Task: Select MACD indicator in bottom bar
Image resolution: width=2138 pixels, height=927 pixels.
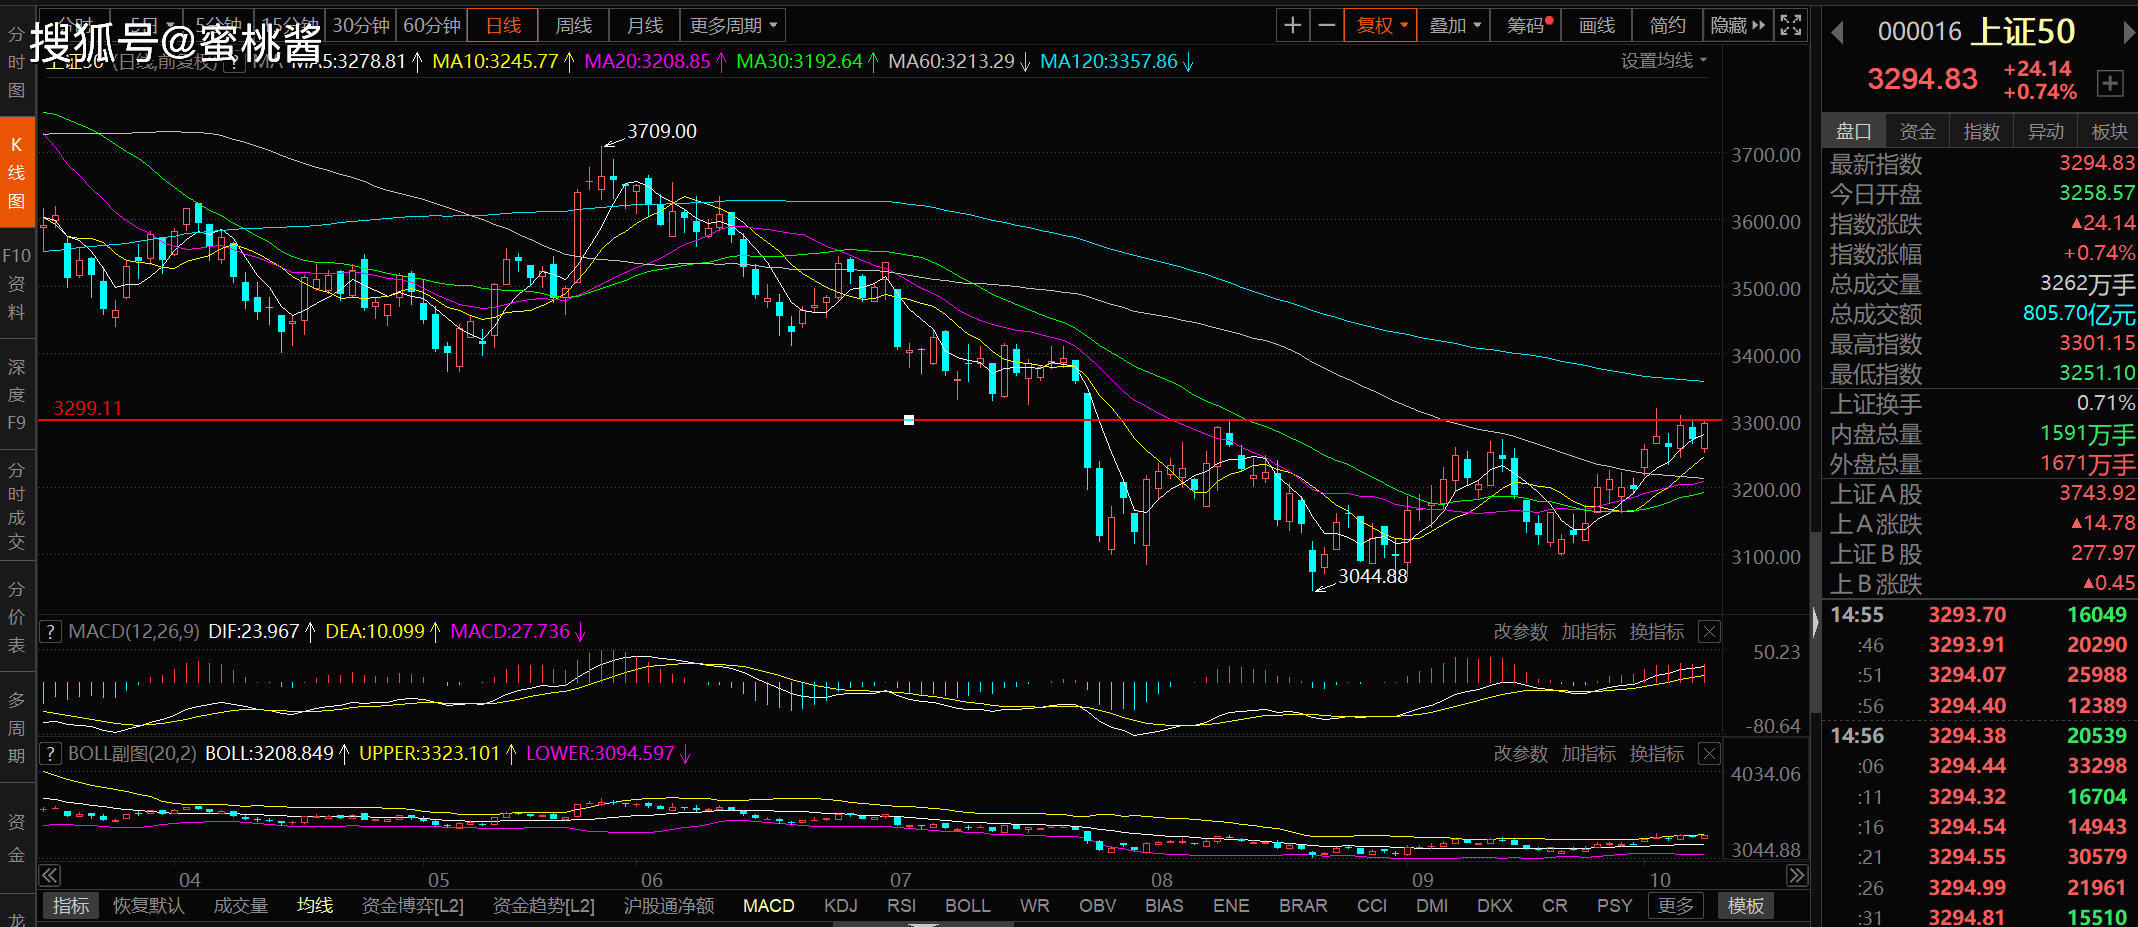Action: [x=769, y=906]
